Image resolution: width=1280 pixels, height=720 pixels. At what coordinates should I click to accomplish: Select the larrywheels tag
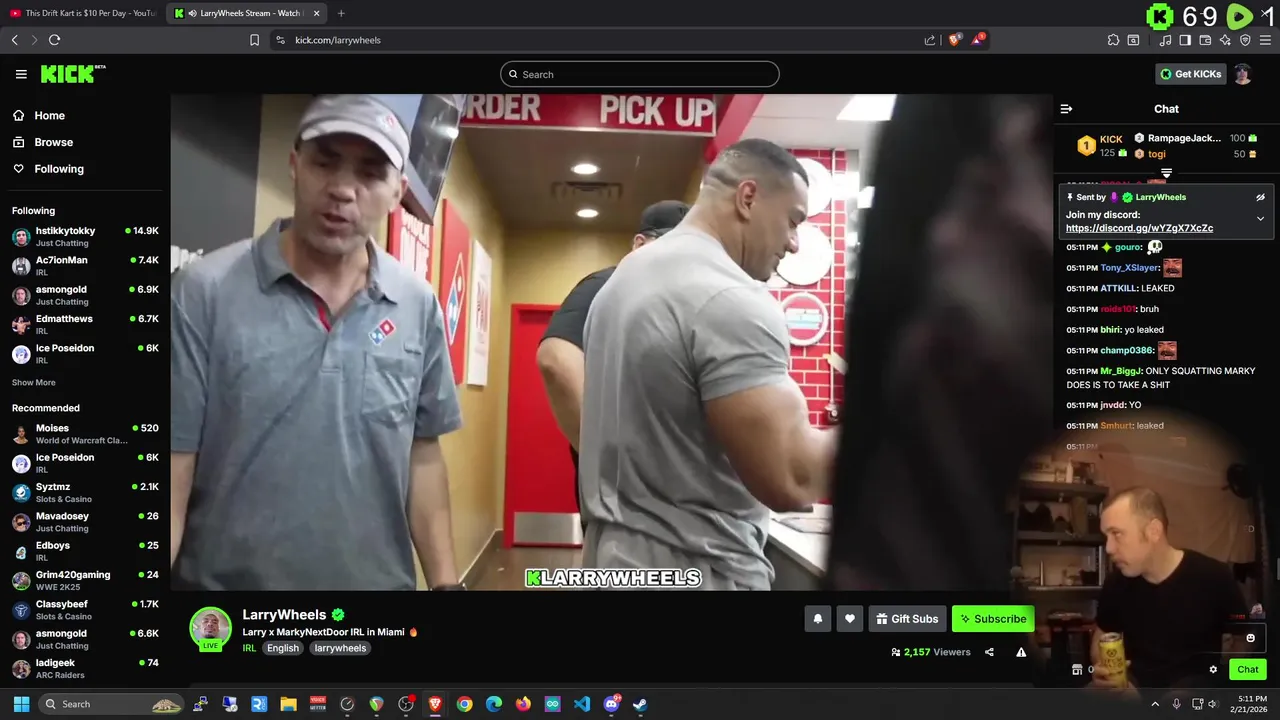340,648
